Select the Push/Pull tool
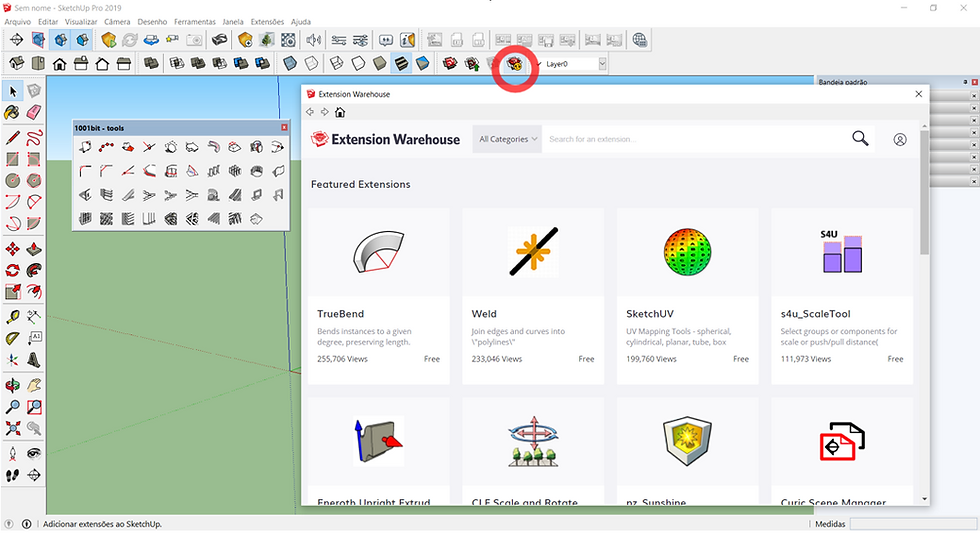Image resolution: width=980 pixels, height=533 pixels. coord(34,249)
